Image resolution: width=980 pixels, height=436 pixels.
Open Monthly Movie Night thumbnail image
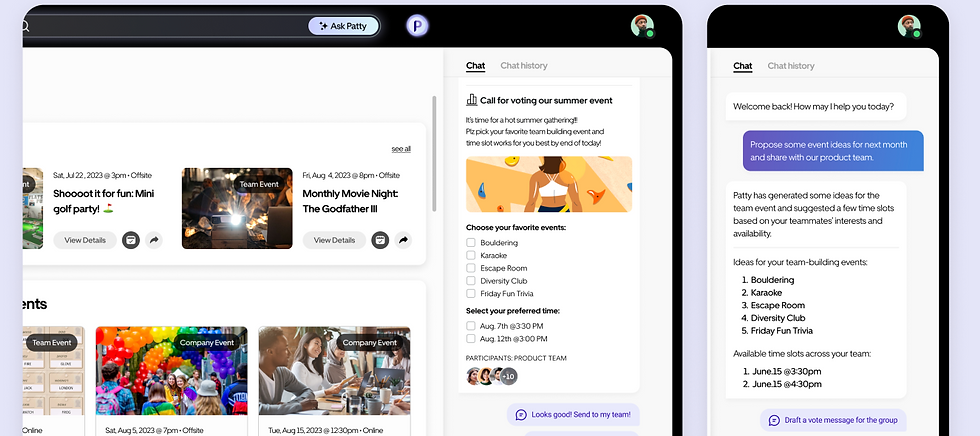tap(237, 208)
